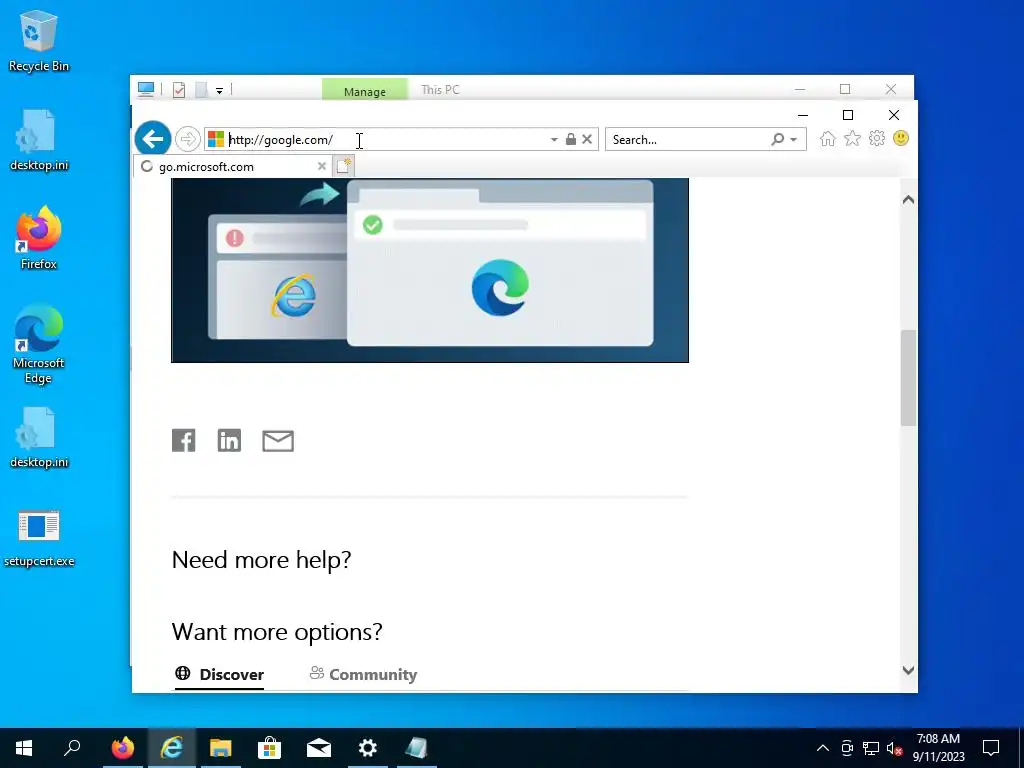Screen dimensions: 1024x768
Task: Share the page via Facebook icon
Action: [x=184, y=441]
